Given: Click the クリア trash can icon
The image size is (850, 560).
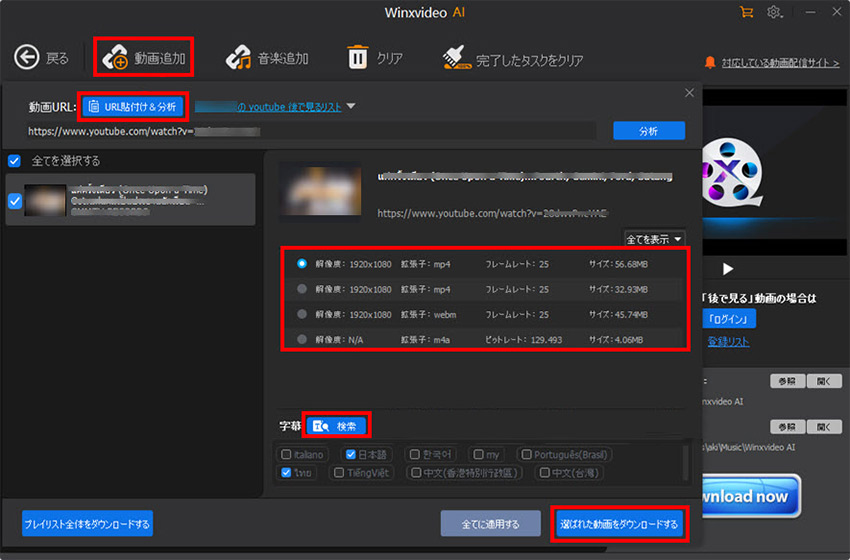Looking at the screenshot, I should click(357, 57).
